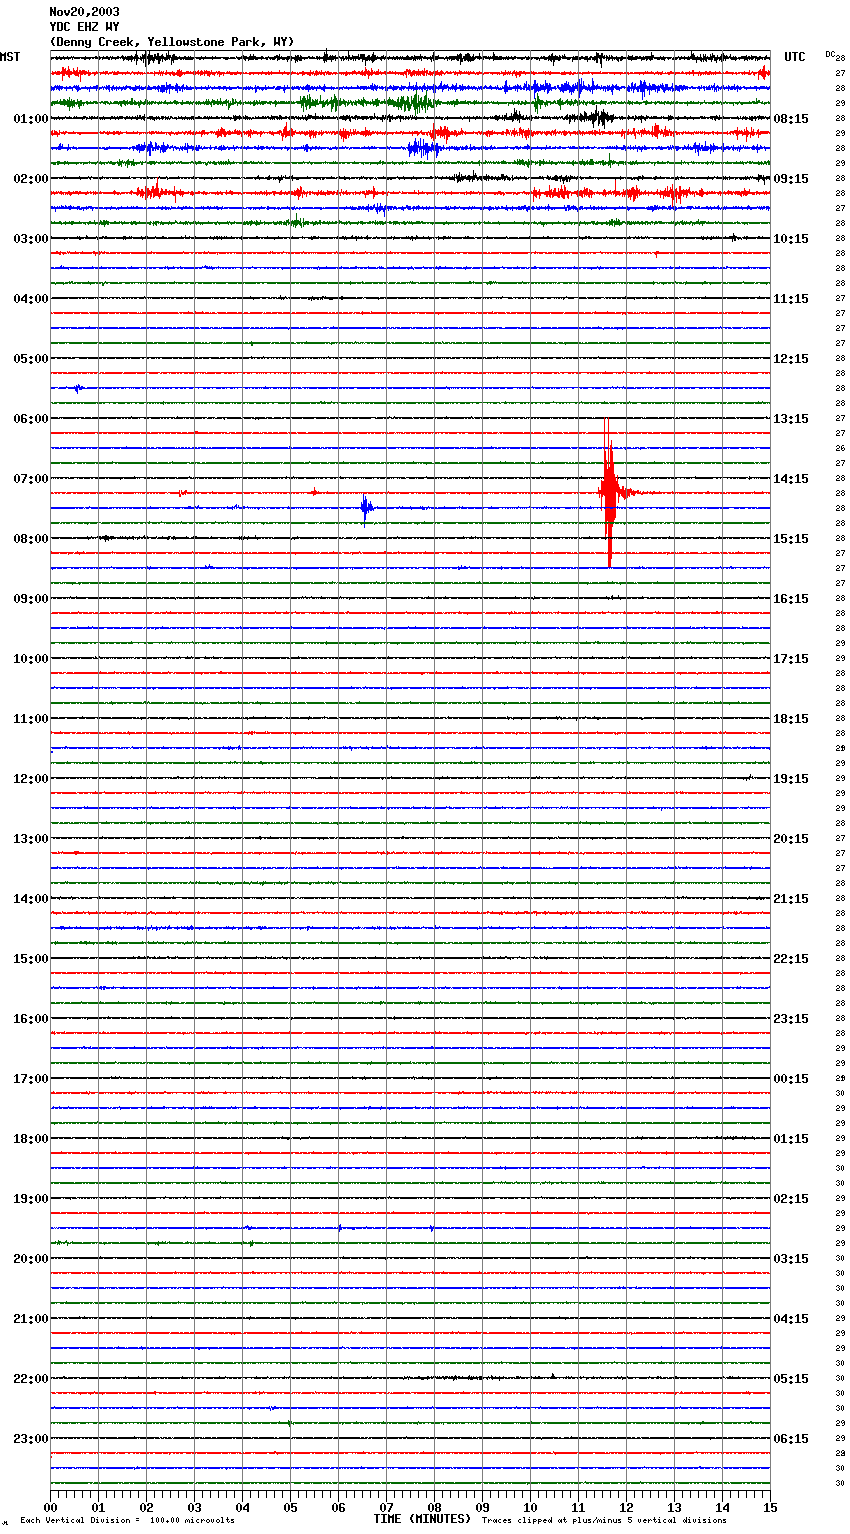
Task: Click "Each Vertical Division = 100.00 microvolts" note
Action: pyautogui.click(x=127, y=1520)
